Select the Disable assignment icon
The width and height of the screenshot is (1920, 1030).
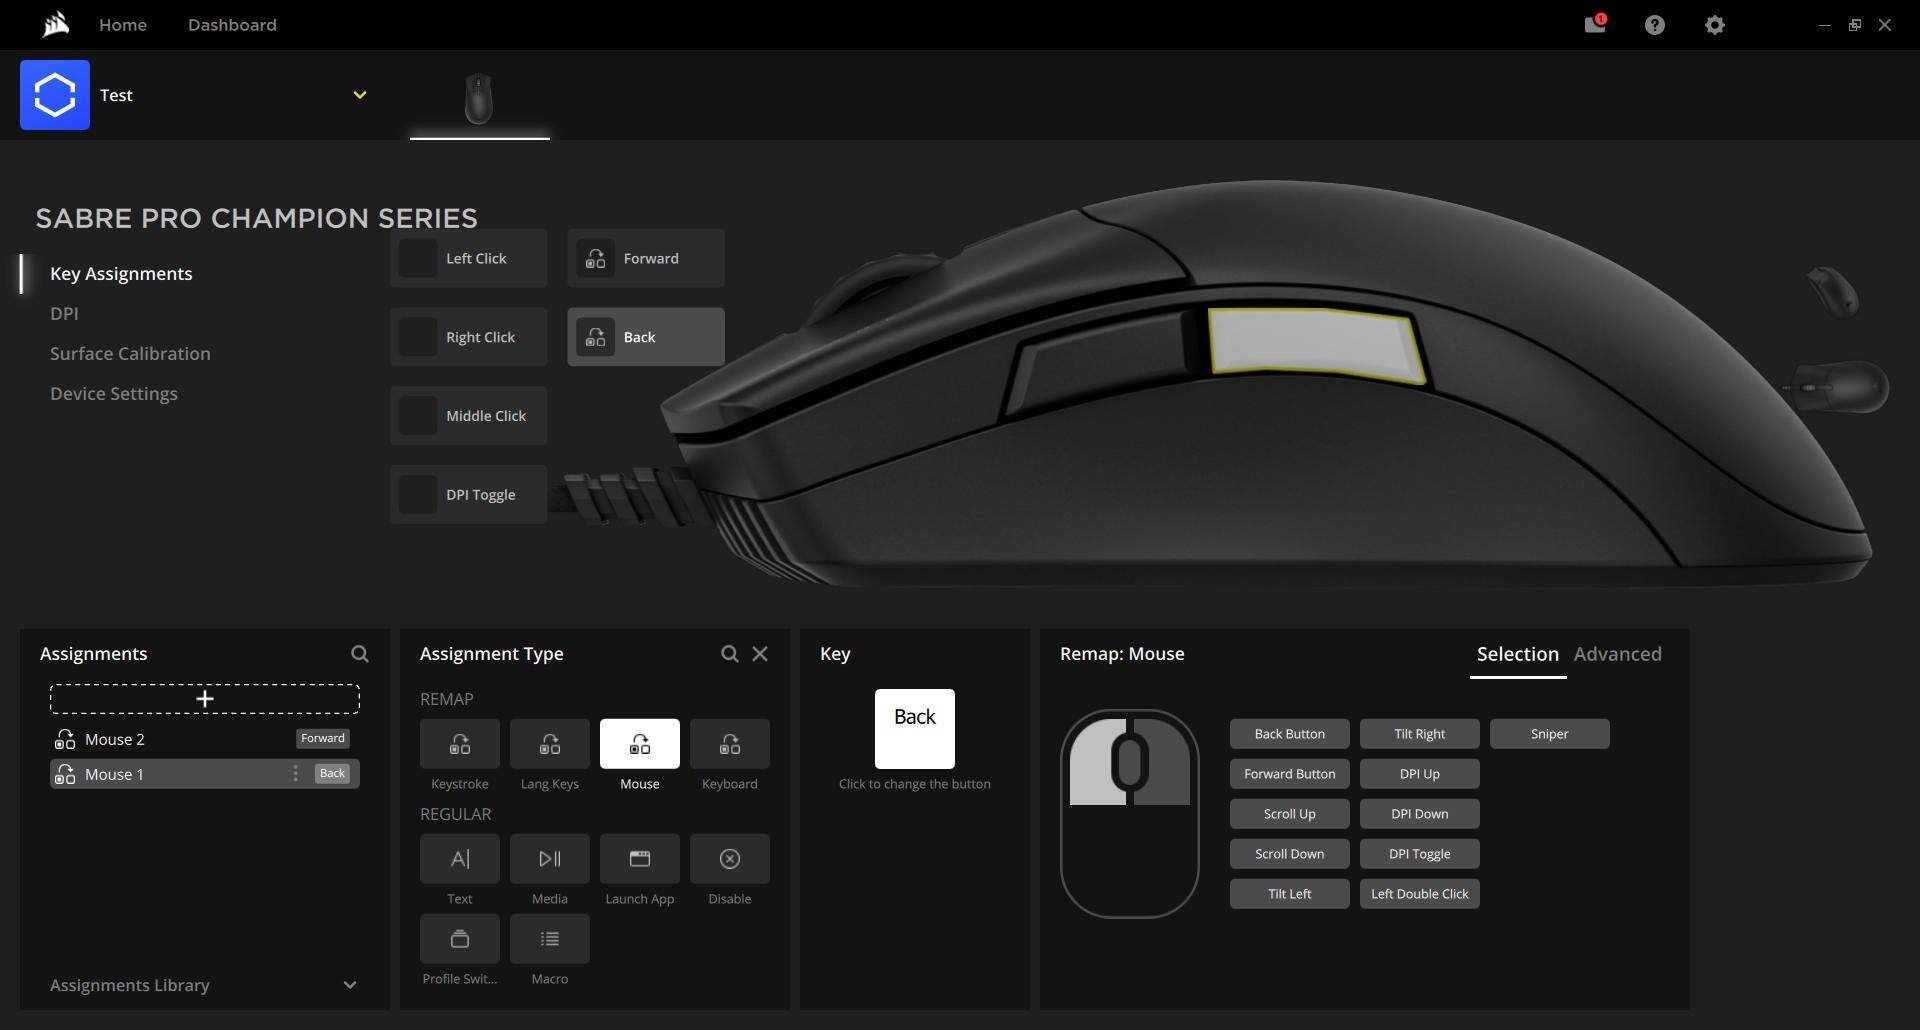729,859
